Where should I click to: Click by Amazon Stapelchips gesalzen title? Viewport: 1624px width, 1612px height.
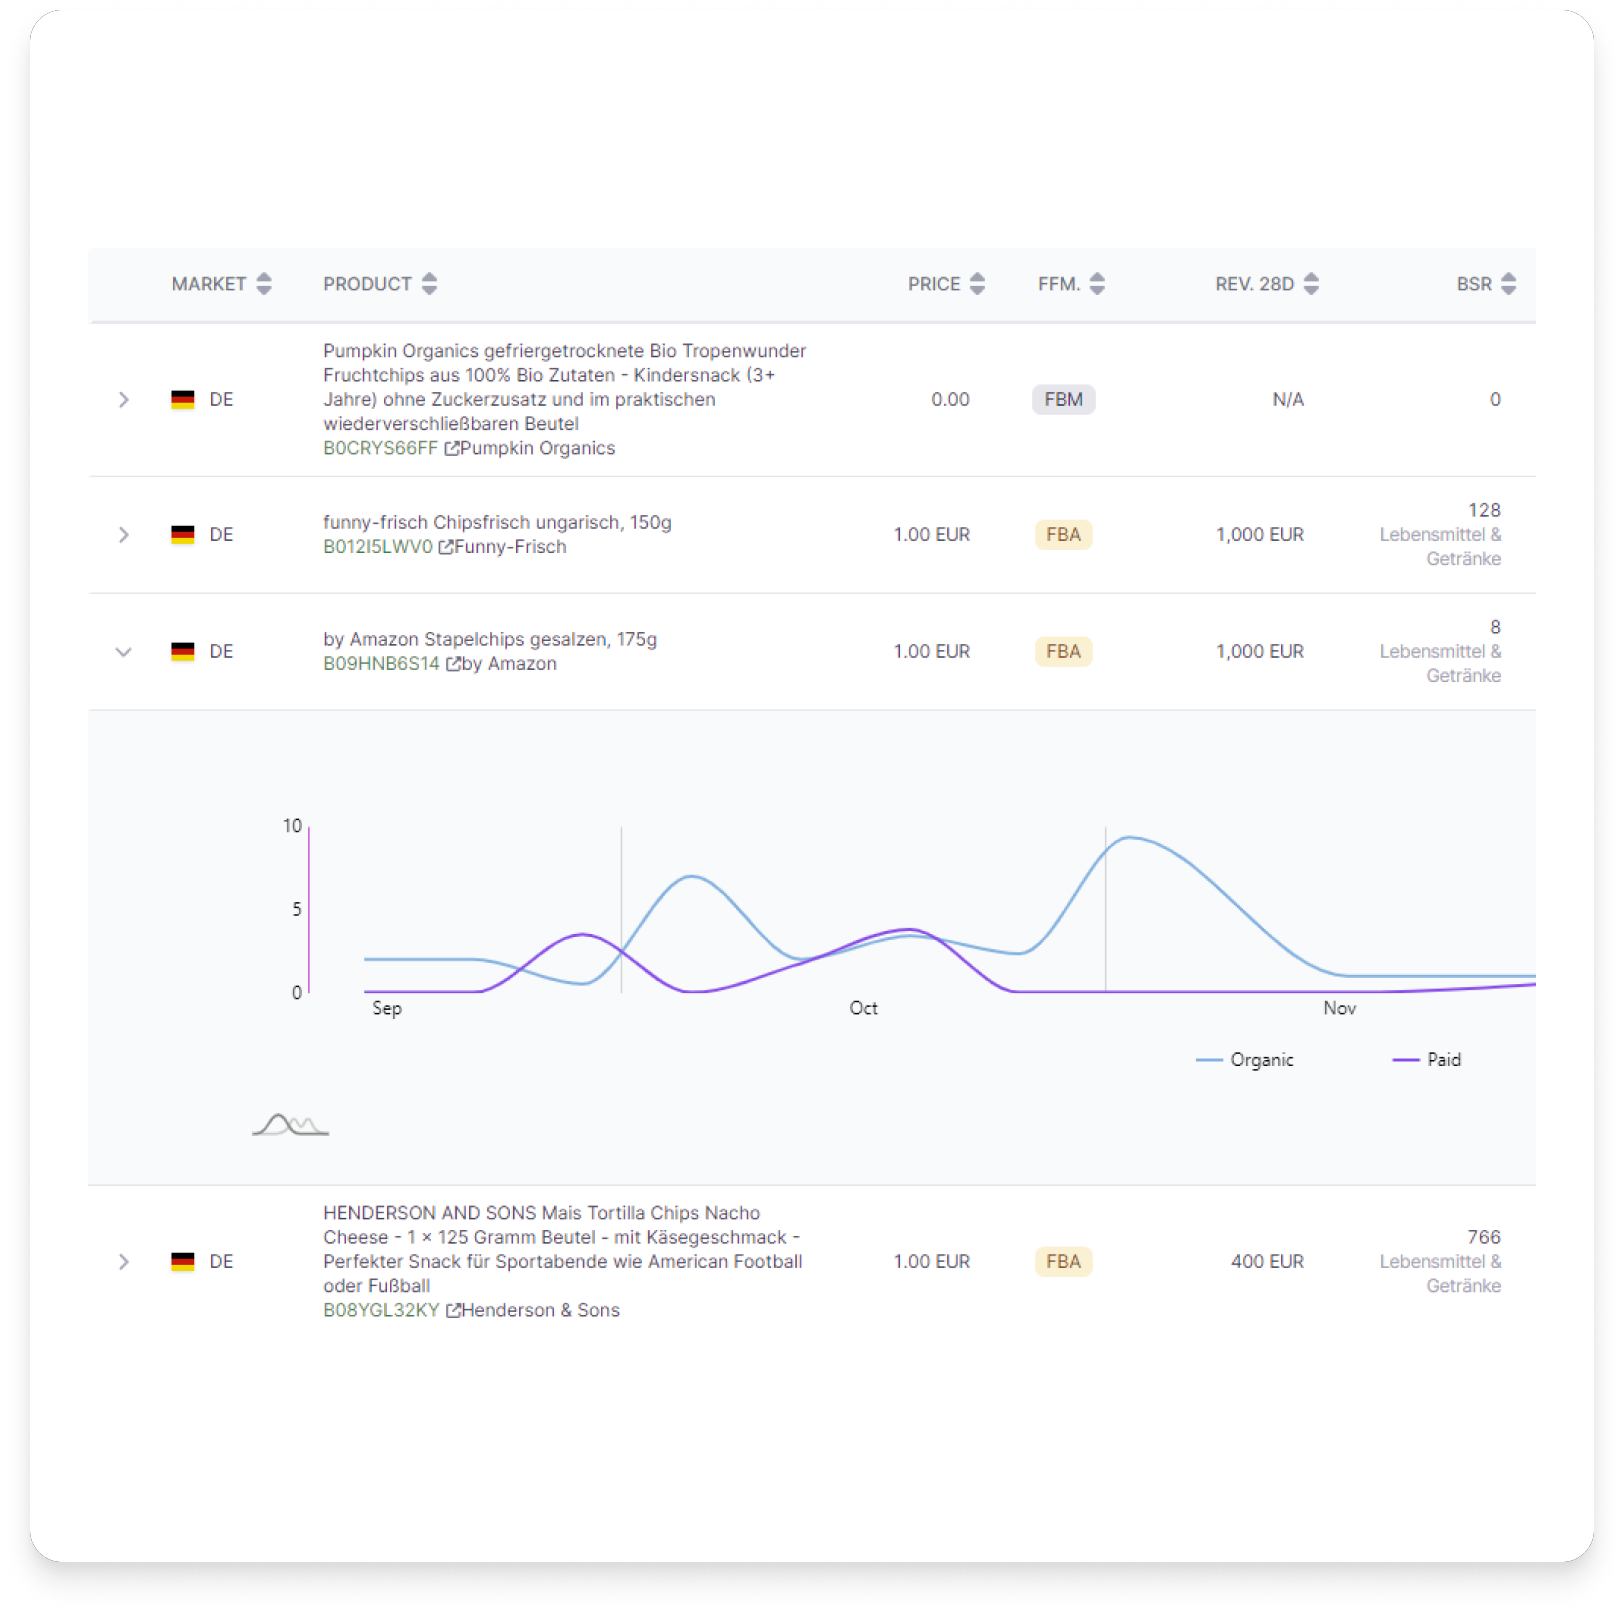click(490, 640)
